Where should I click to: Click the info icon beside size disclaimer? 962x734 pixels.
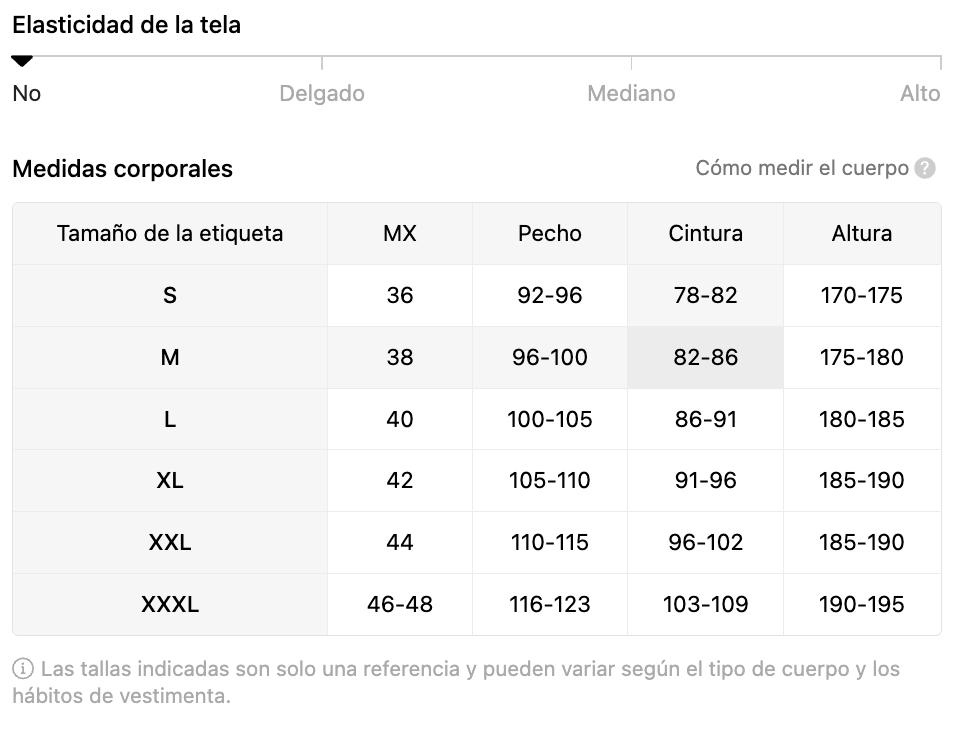(23, 668)
